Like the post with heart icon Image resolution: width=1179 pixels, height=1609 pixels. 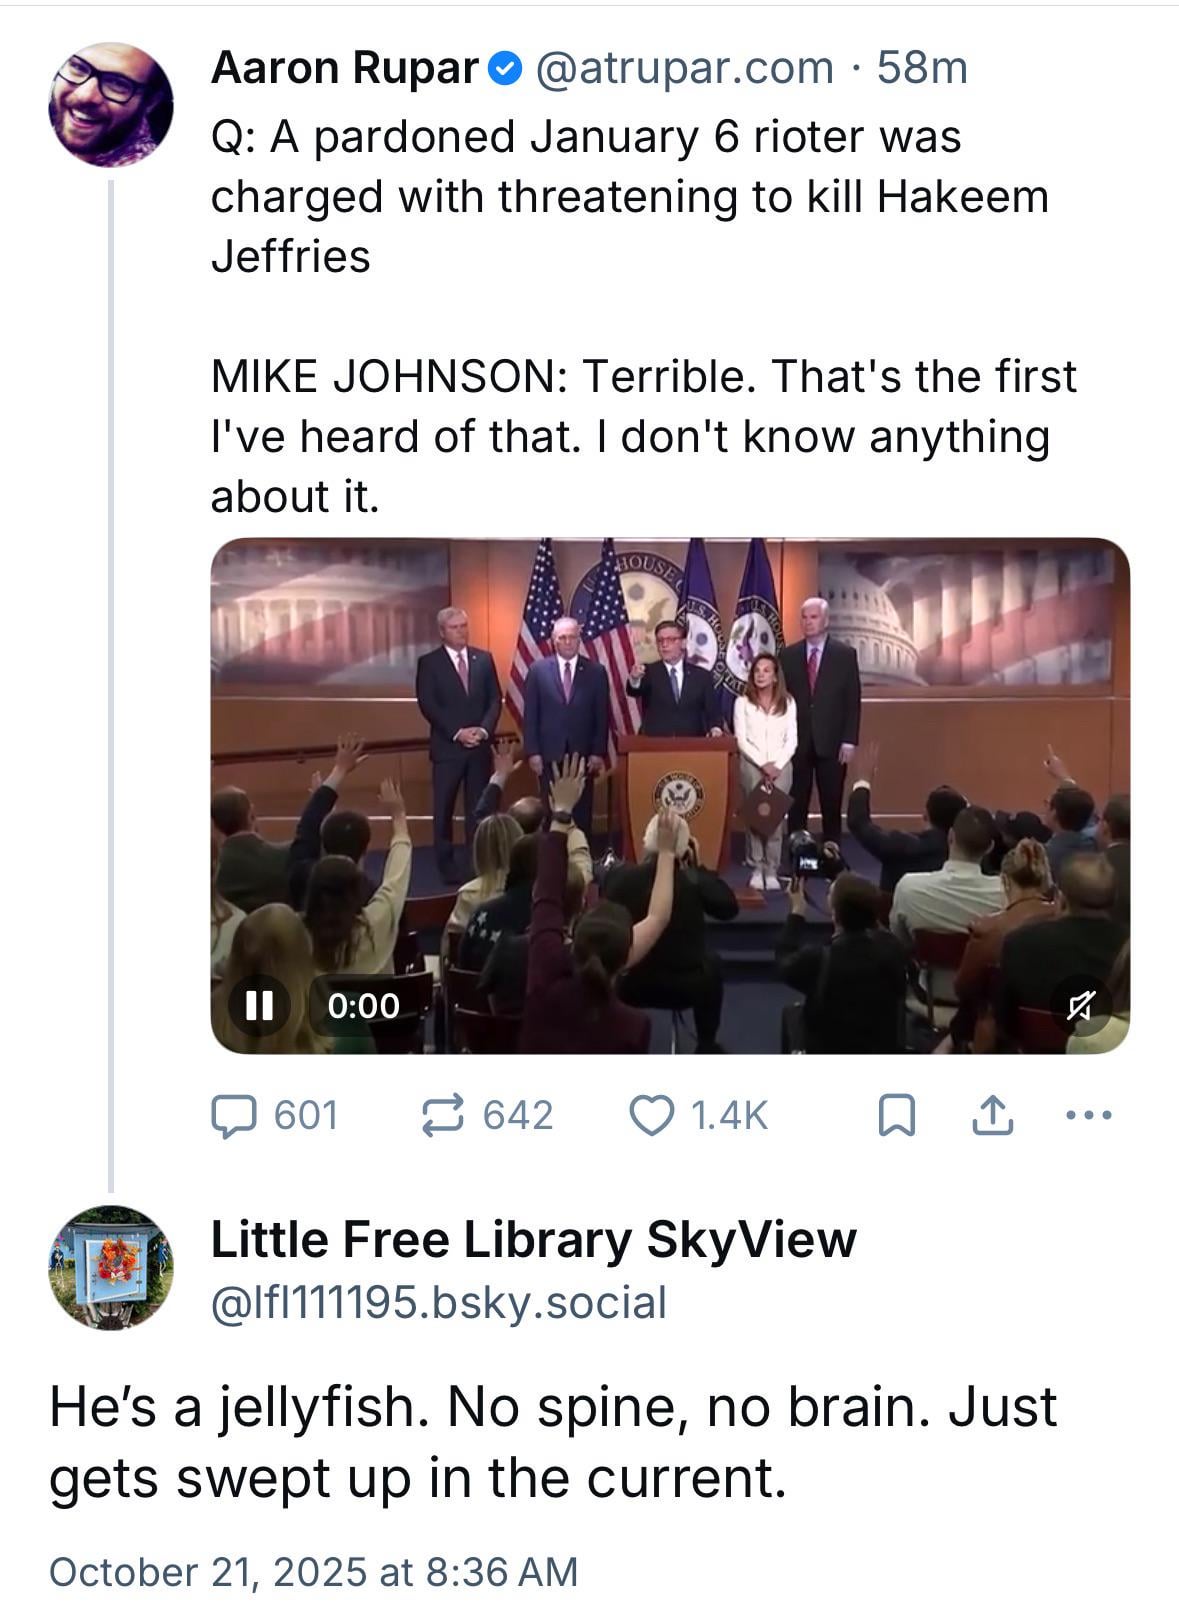pyautogui.click(x=651, y=1115)
